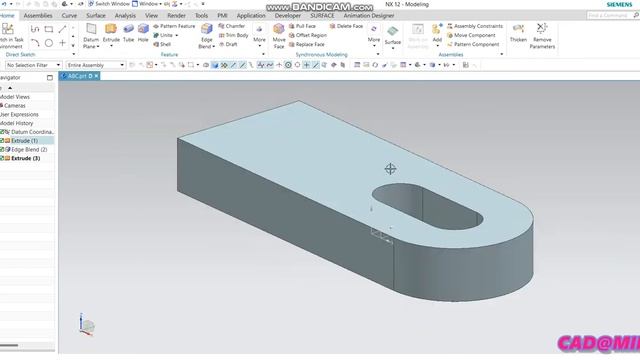Select the User Expressions navigator node

point(19,114)
